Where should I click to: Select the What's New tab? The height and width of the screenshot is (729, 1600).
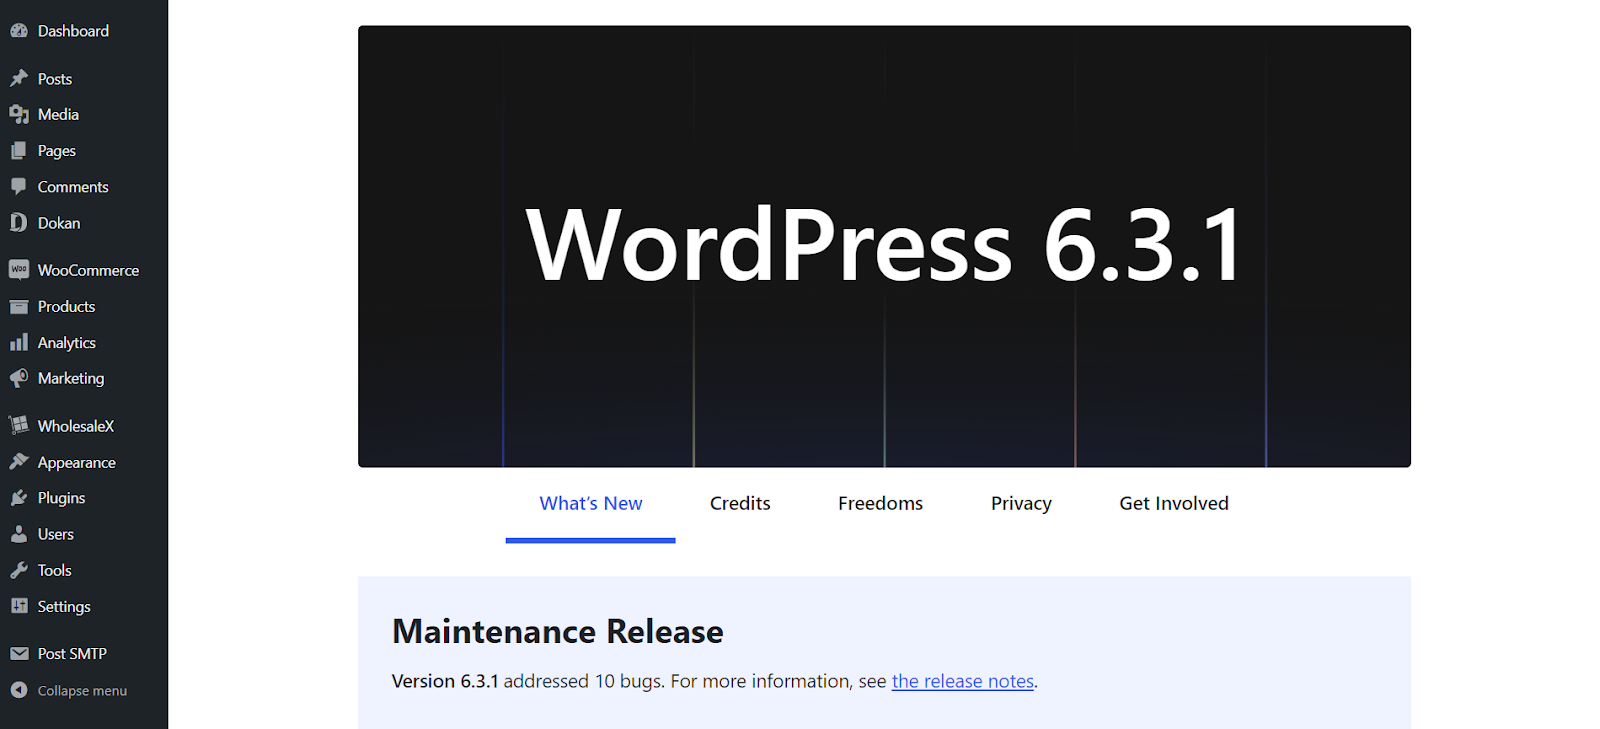[x=591, y=504]
